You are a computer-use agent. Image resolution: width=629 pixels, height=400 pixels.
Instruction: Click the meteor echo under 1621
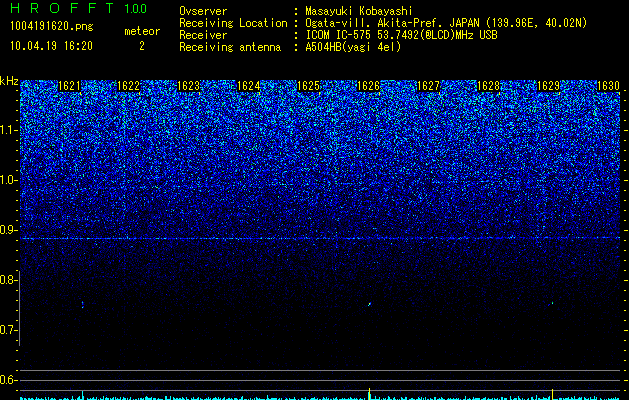click(83, 305)
